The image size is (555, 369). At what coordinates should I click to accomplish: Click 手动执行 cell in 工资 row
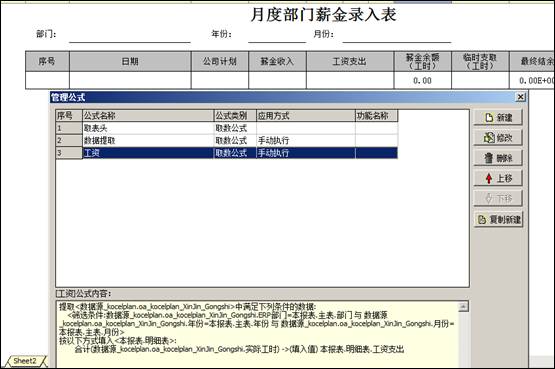(x=306, y=153)
